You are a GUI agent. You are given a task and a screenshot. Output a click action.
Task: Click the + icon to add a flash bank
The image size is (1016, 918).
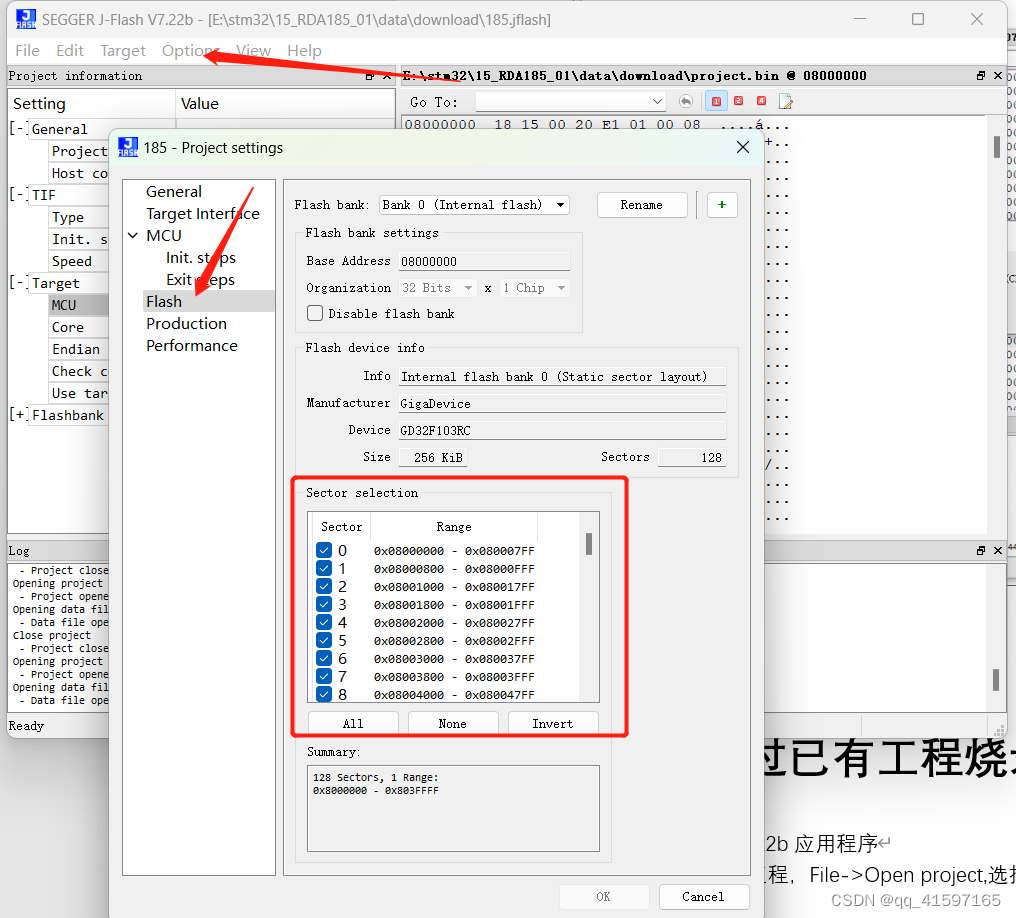[x=722, y=204]
